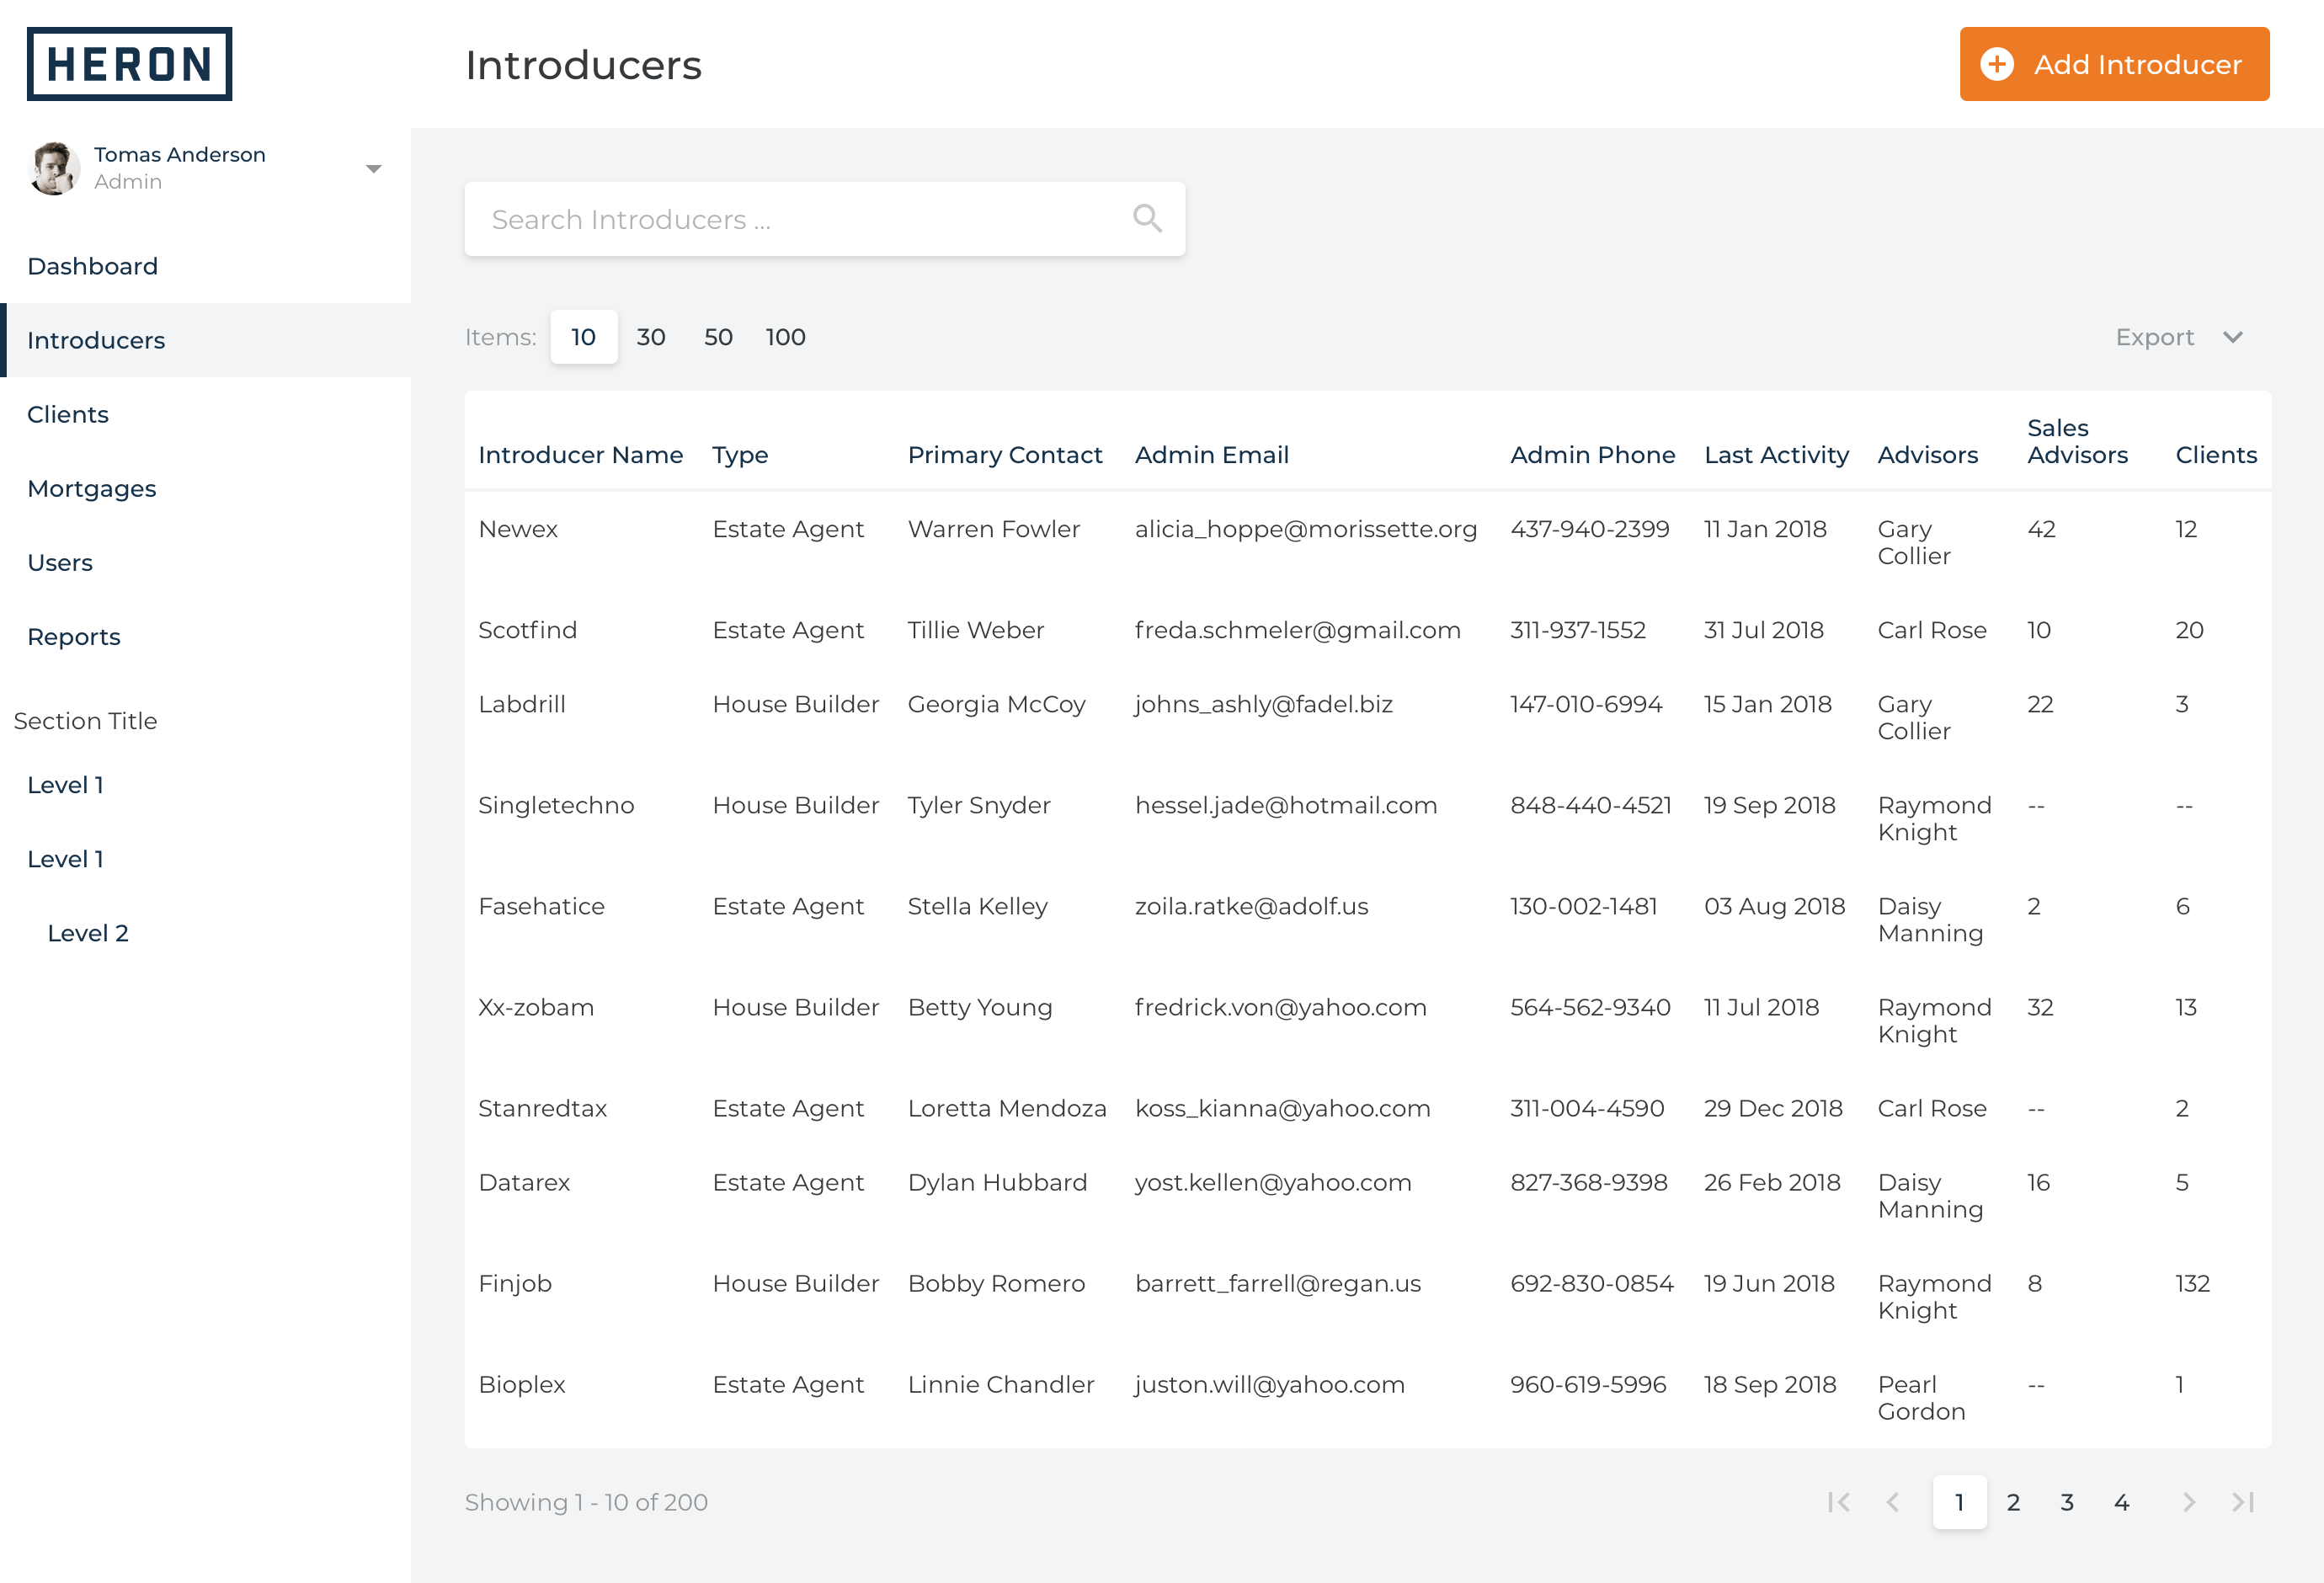
Task: Select Introducers in the sidebar
Action: [x=205, y=340]
